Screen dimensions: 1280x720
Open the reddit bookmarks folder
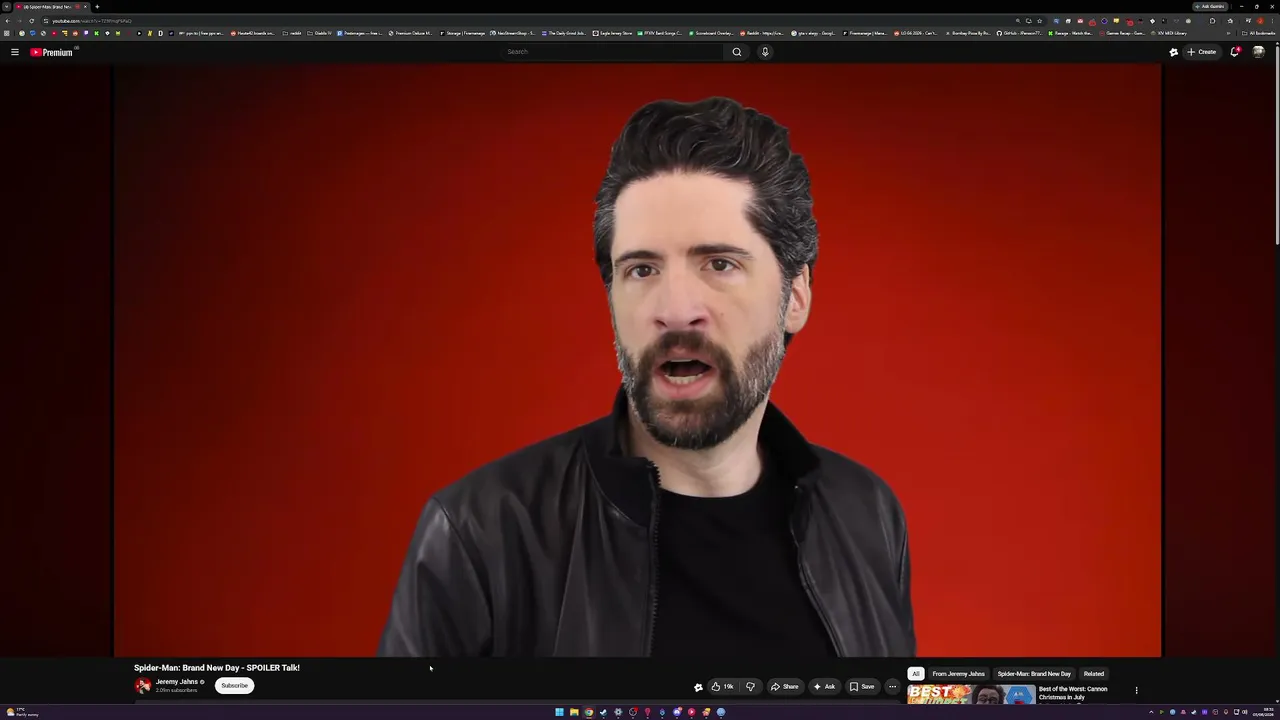coord(292,33)
